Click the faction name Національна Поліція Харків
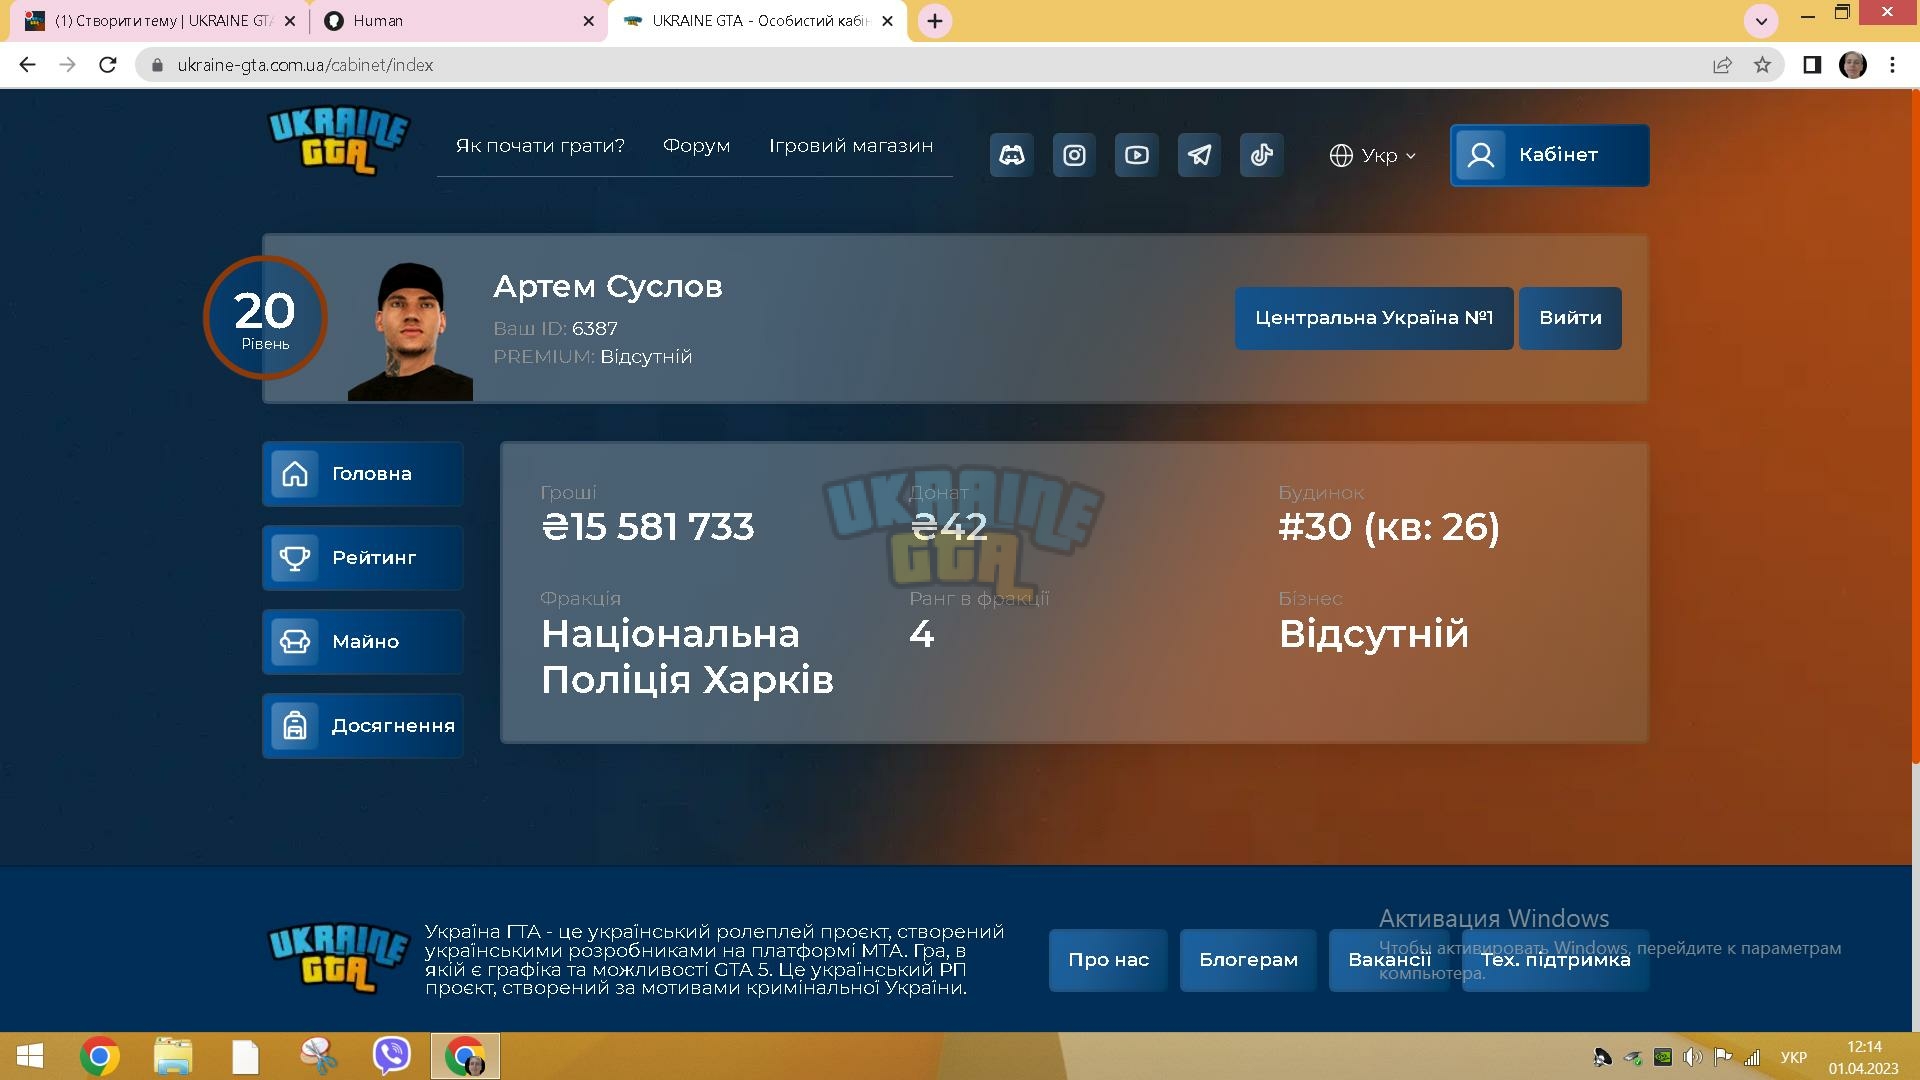 coord(688,657)
